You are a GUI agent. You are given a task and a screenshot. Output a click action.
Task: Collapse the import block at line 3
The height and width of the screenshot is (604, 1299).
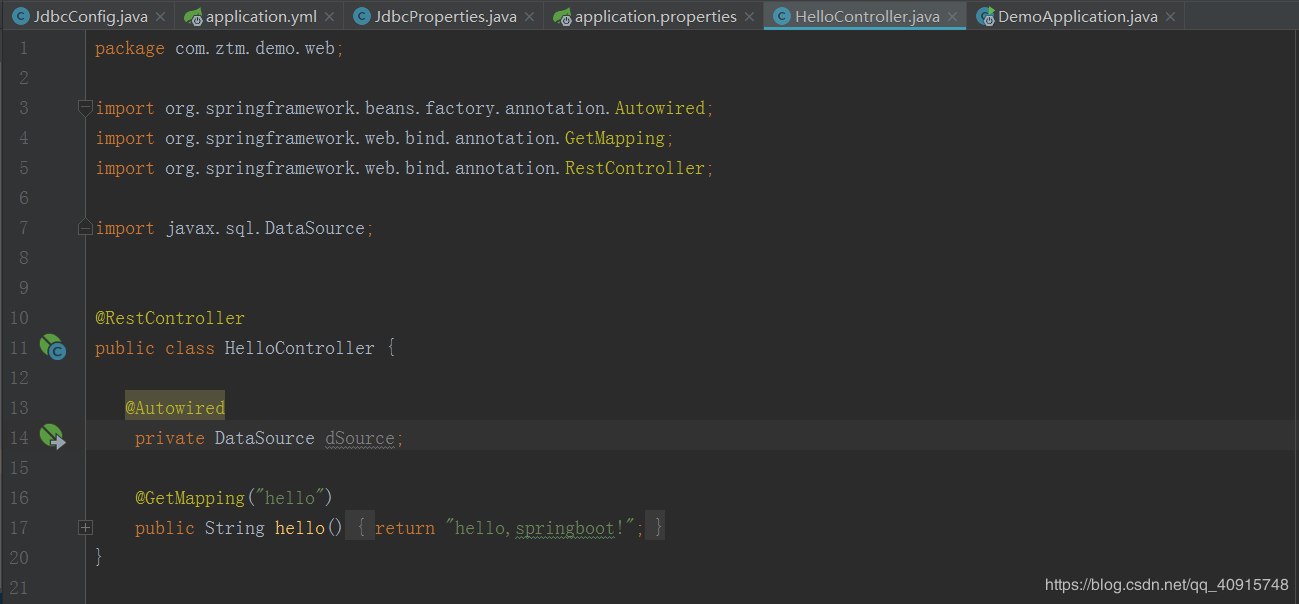point(86,108)
